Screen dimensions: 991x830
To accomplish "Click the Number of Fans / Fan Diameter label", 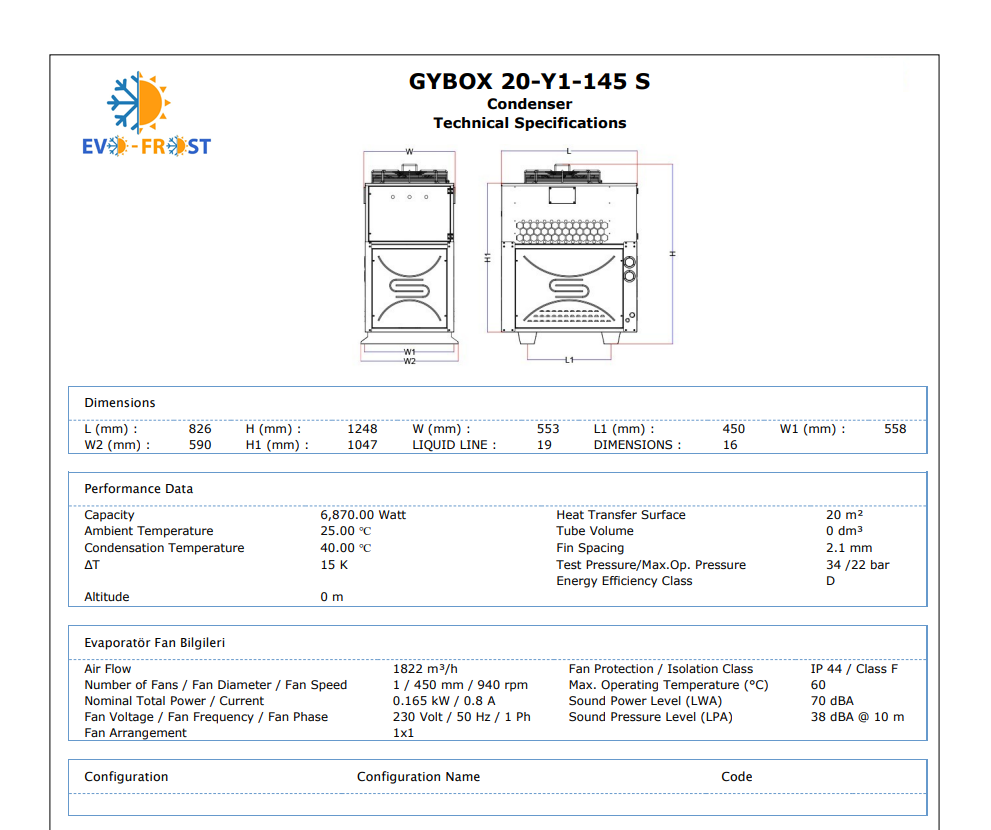I will click(x=216, y=685).
